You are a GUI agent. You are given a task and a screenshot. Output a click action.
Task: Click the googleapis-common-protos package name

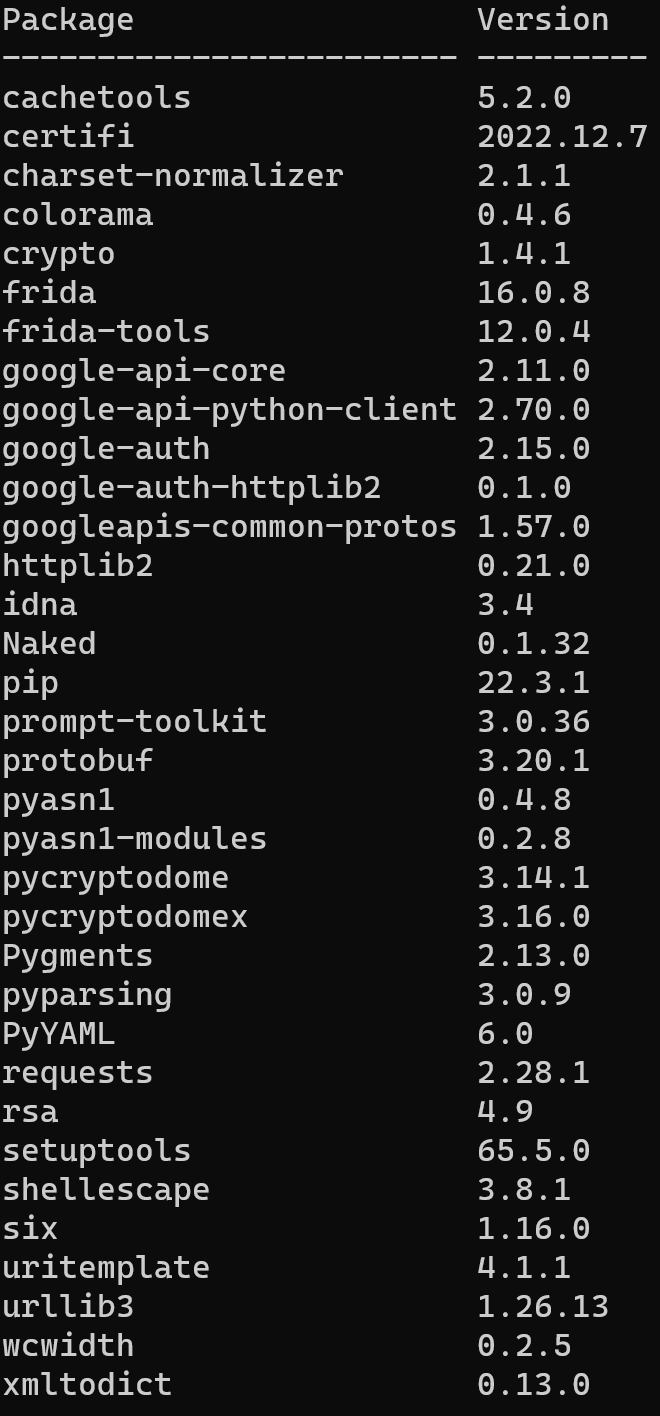[229, 526]
